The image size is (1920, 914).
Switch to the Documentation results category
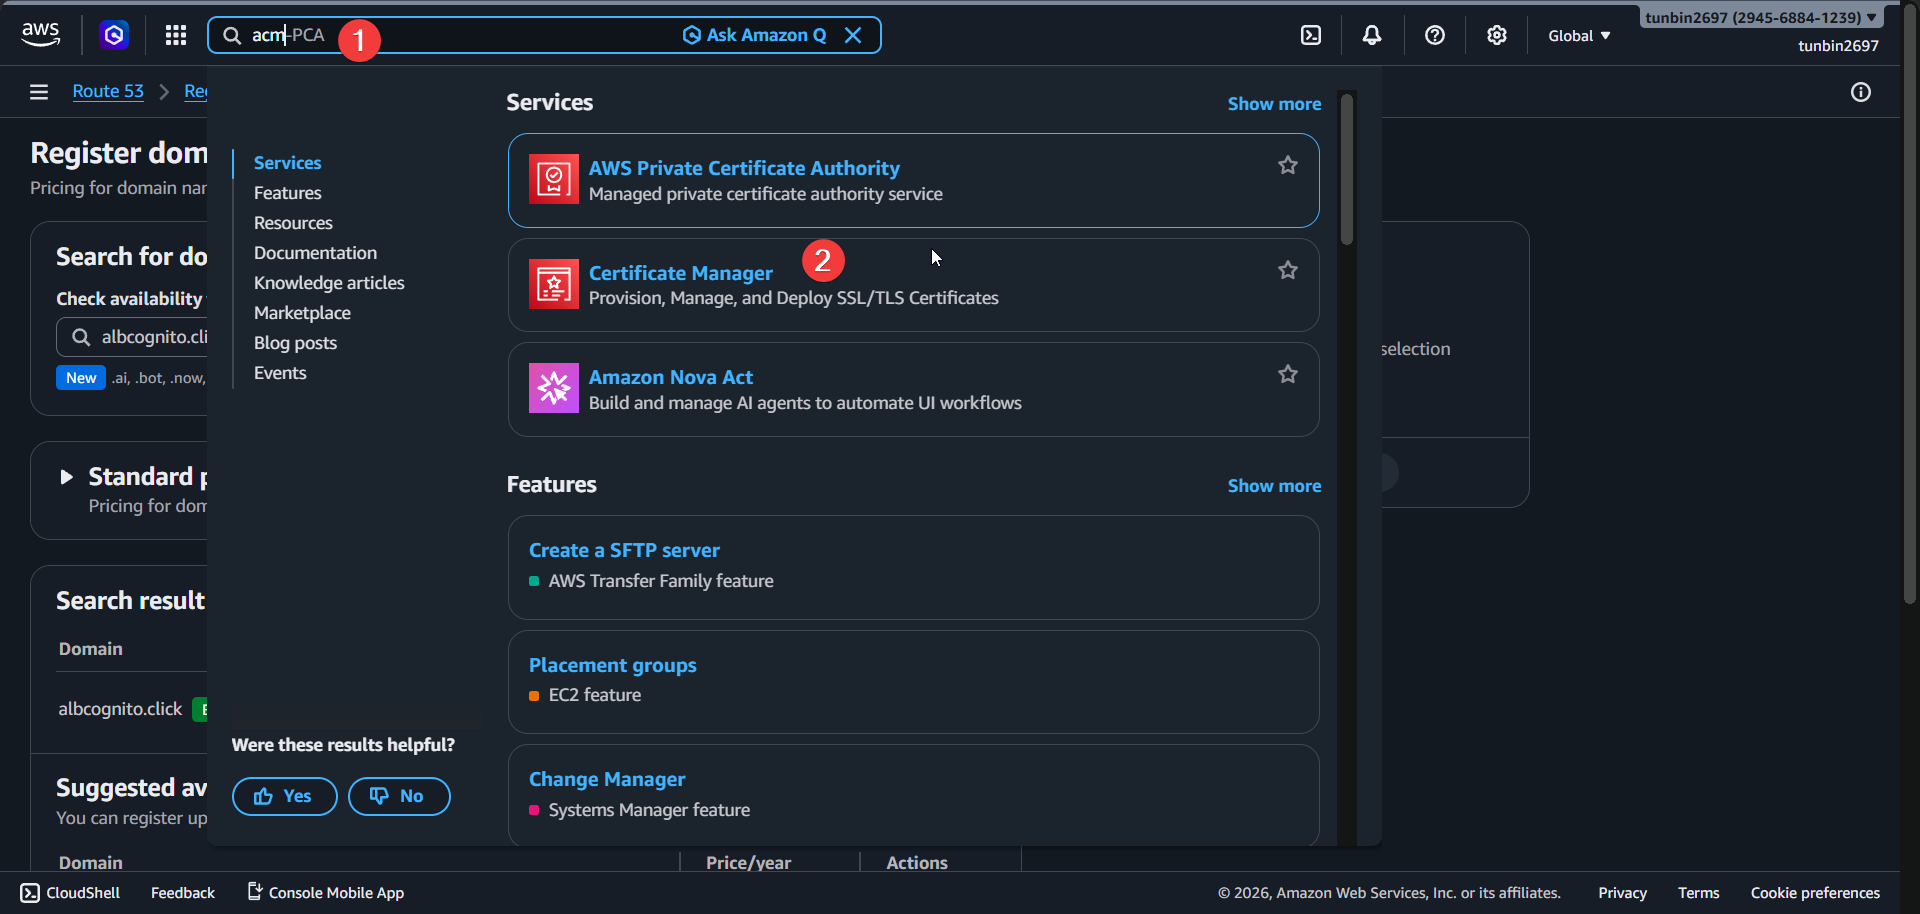pos(315,252)
